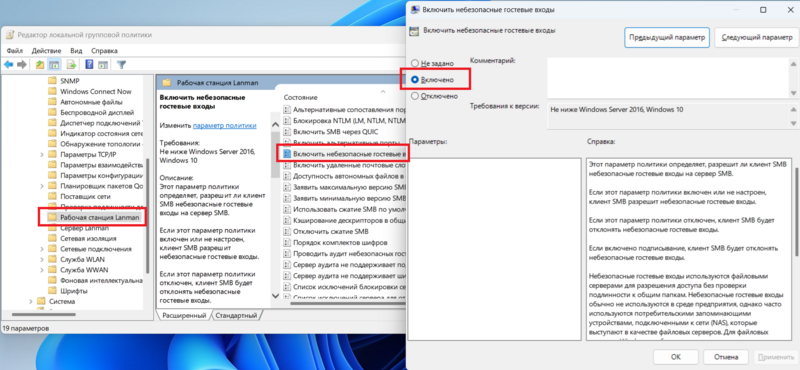Screen dimensions: 800x370
Task: Select the Включить удаленные почтовые слоты policy
Action: 345,165
